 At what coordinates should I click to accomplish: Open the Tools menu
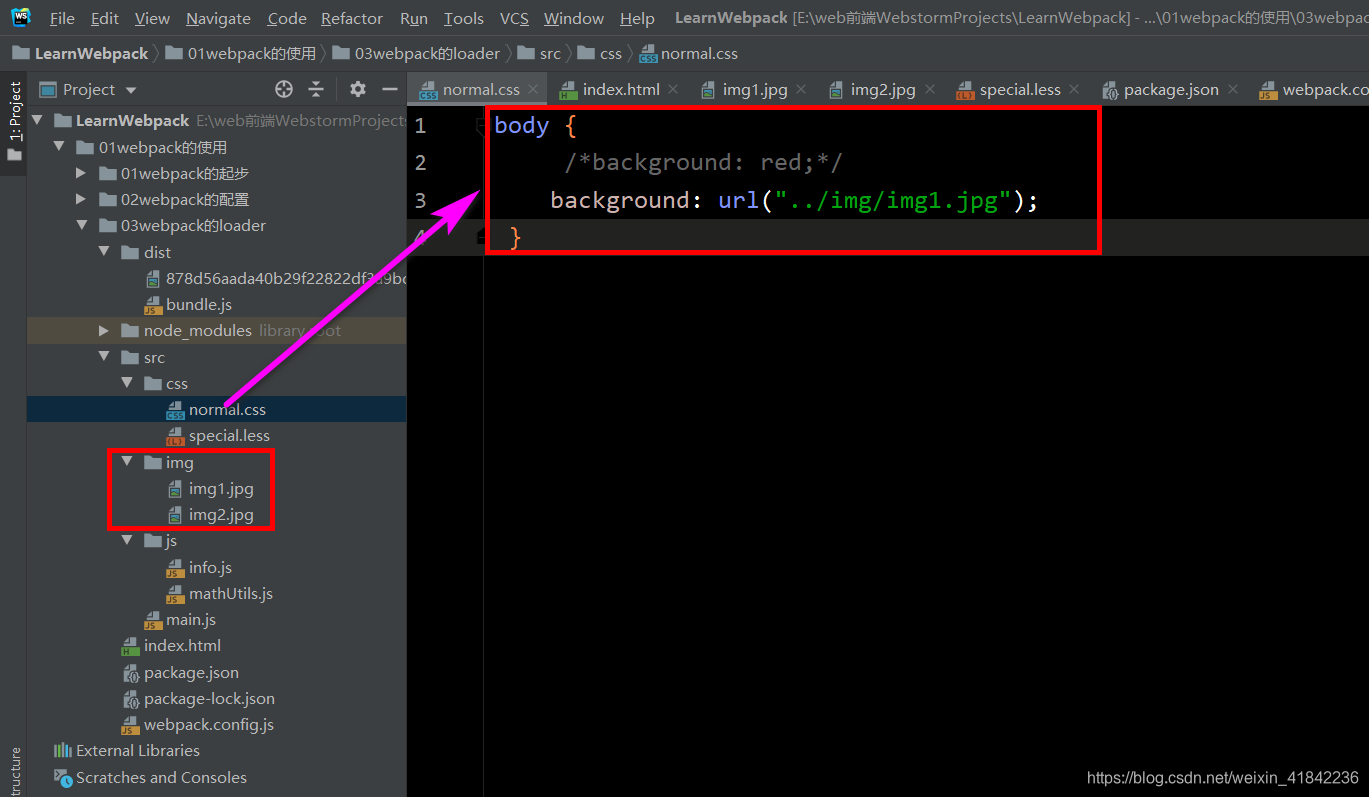click(x=464, y=18)
